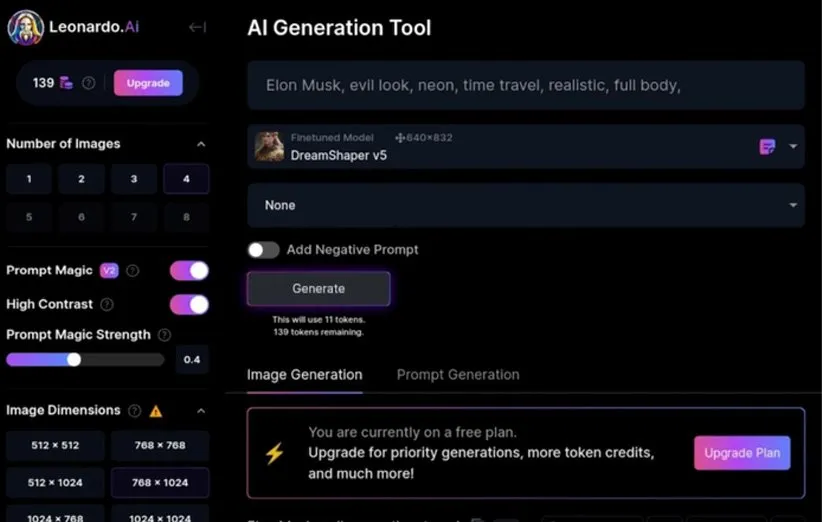Click the token help question mark icon
The image size is (822, 522).
click(89, 83)
